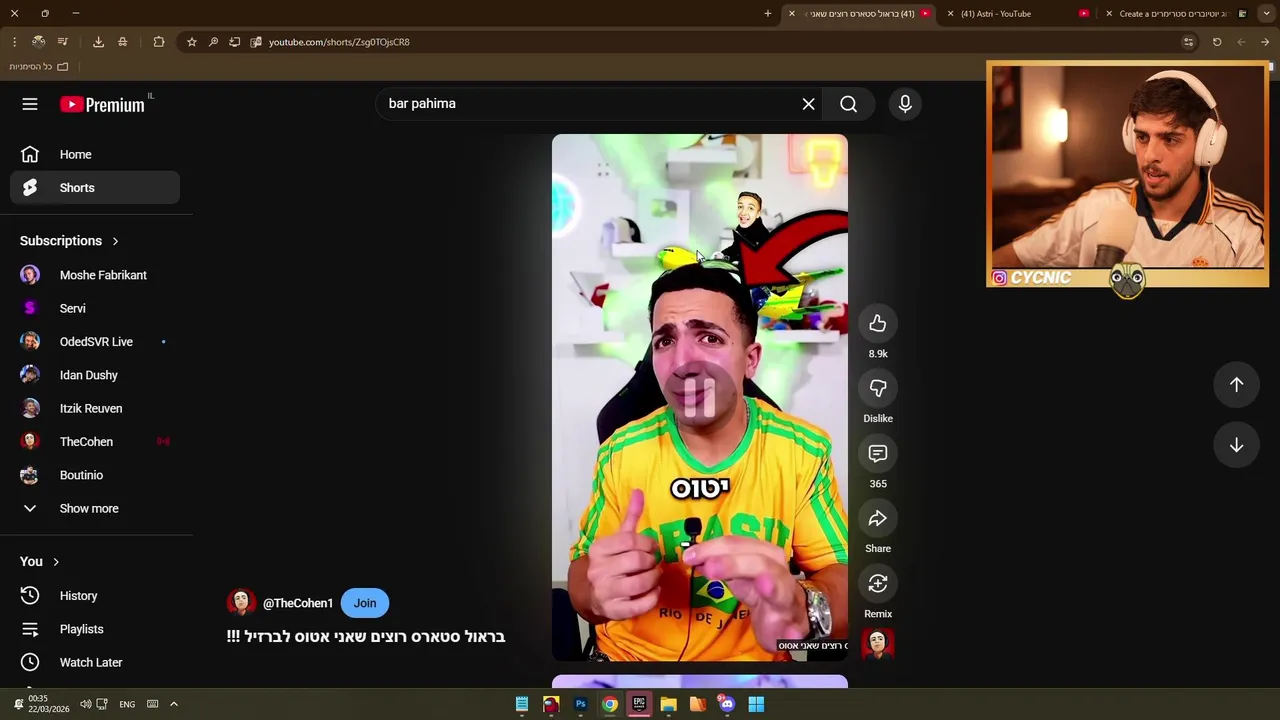Close the Astri - YouTube tab
Screen dimensions: 1280x720
(x=950, y=14)
